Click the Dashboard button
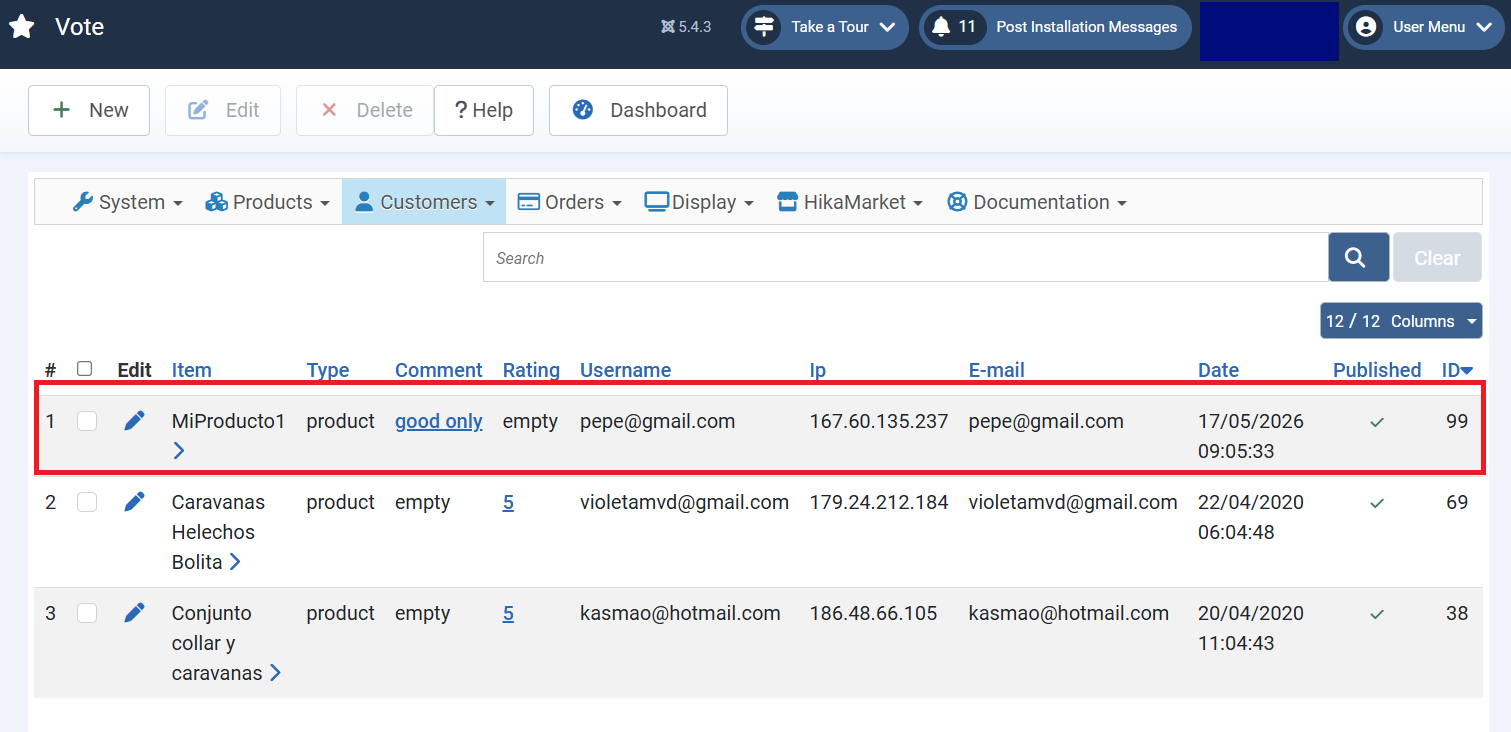Image resolution: width=1511 pixels, height=732 pixels. [638, 110]
